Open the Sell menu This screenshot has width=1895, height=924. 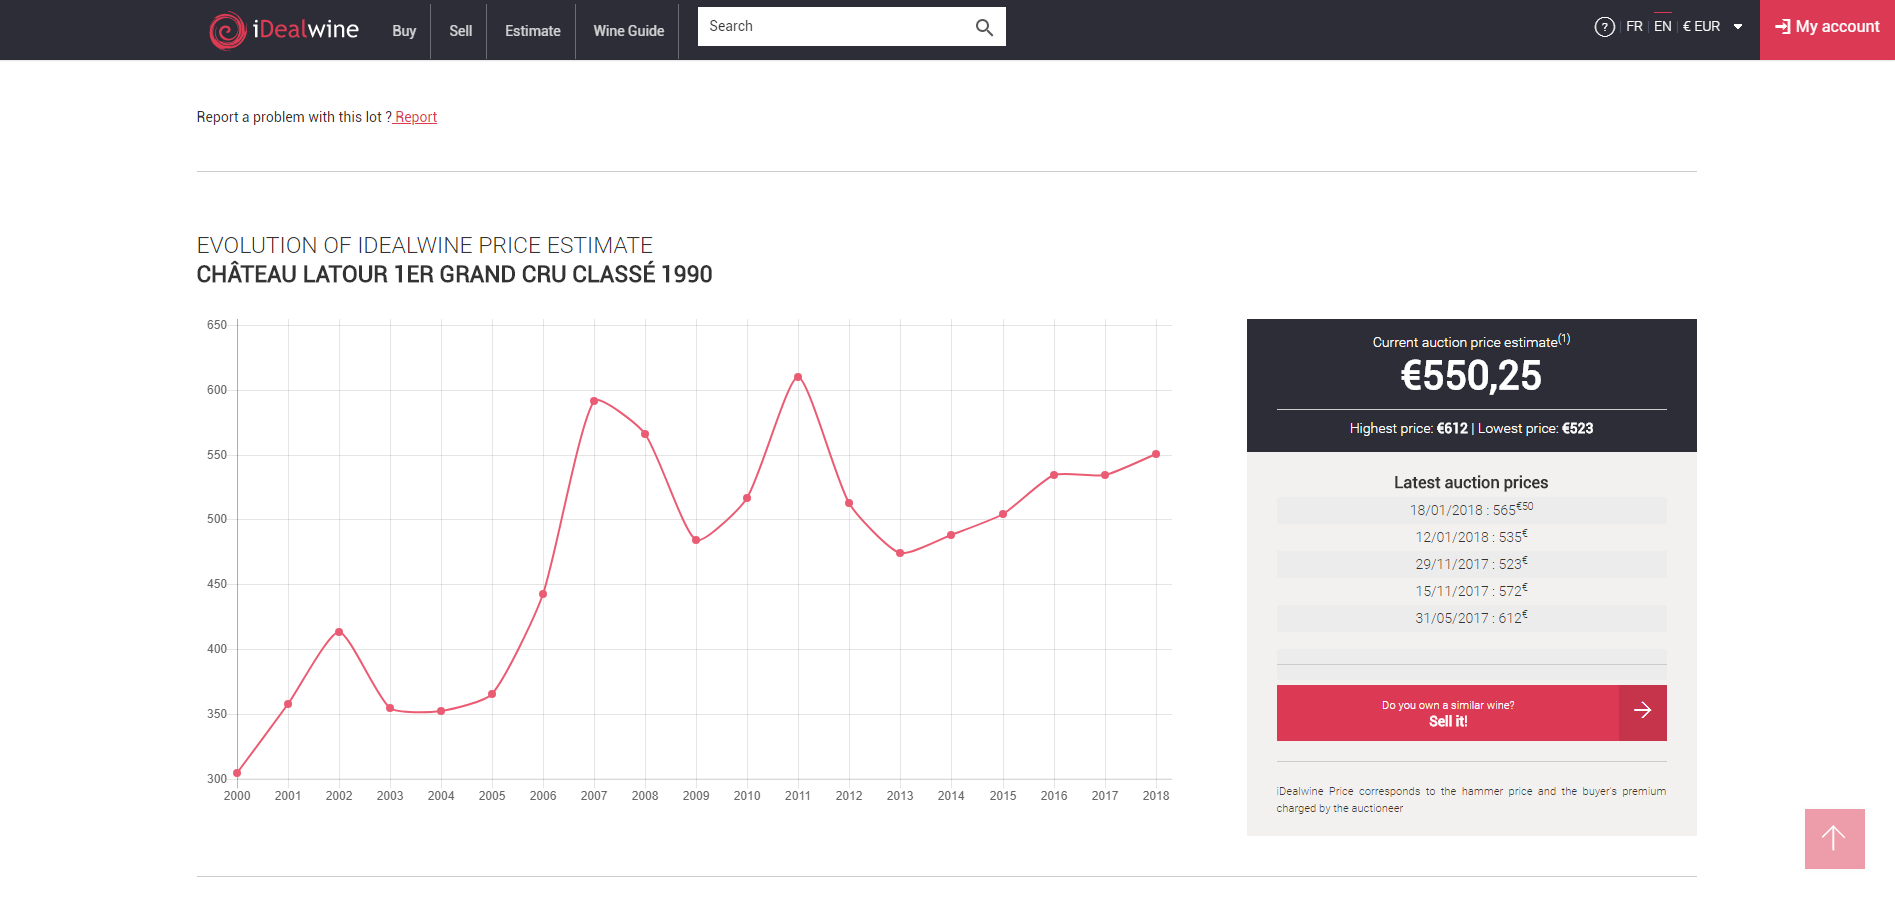pos(460,31)
